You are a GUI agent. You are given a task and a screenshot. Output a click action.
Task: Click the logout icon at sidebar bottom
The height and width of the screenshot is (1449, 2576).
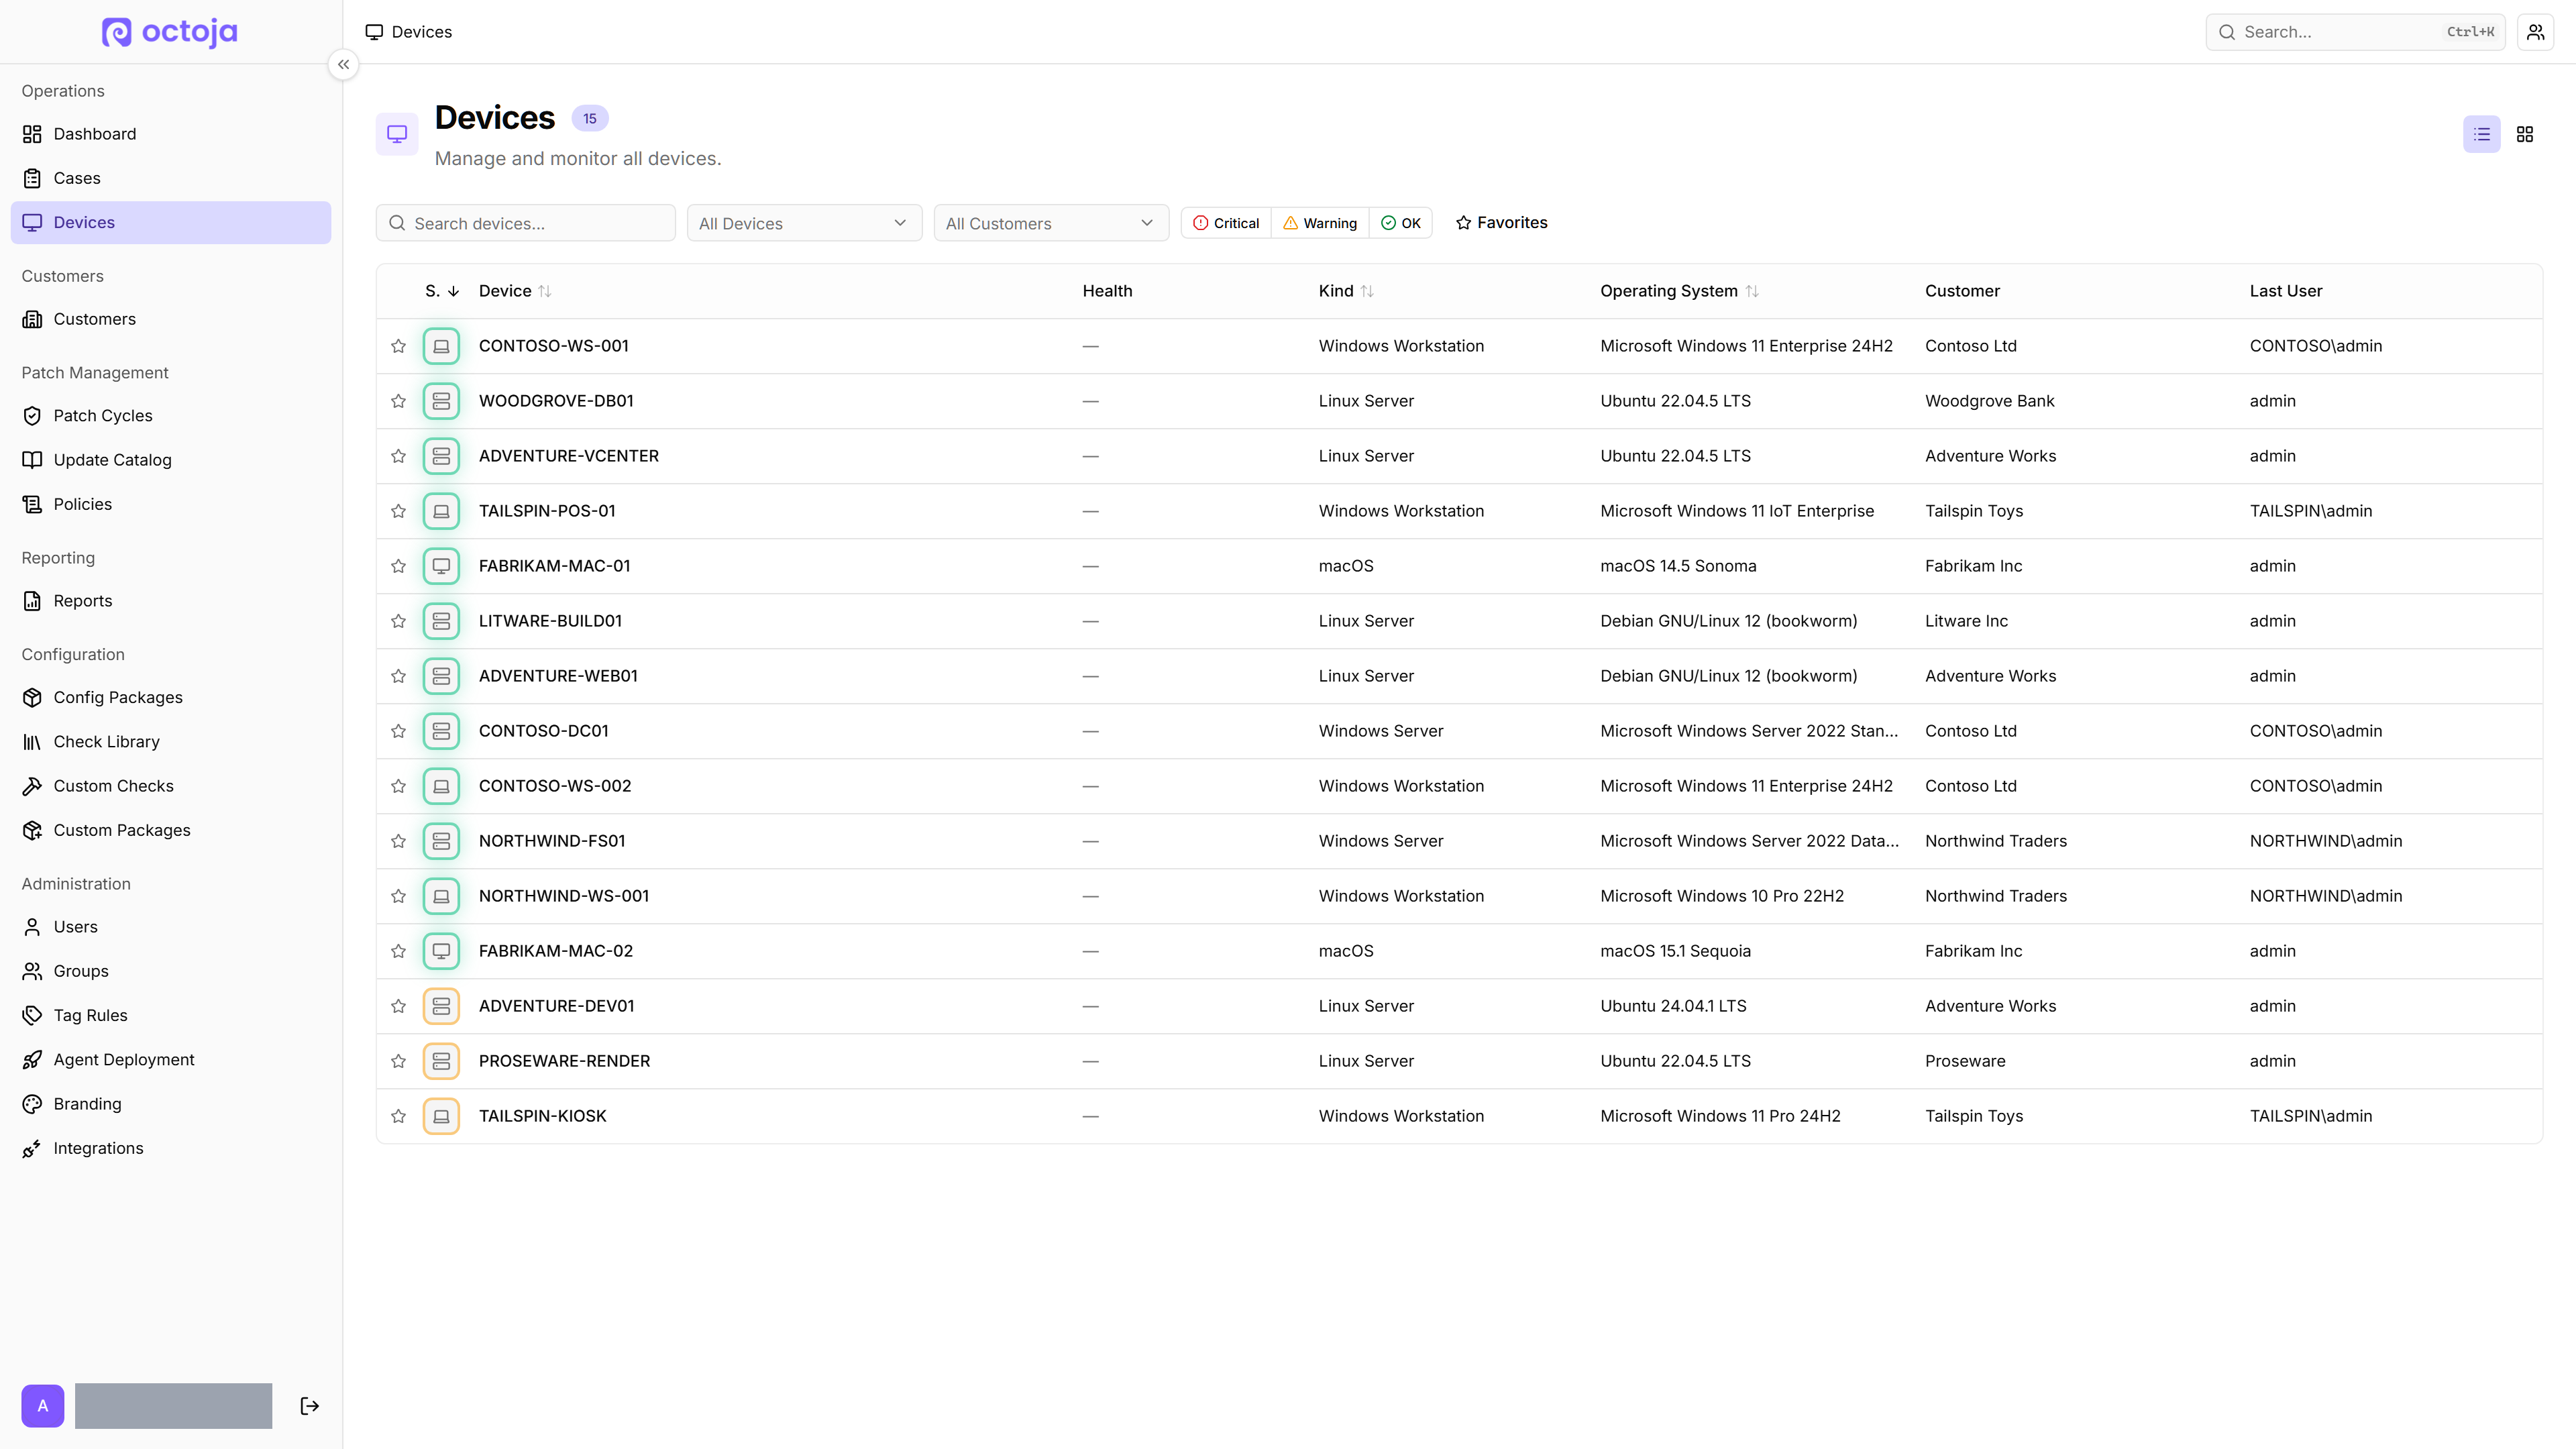click(x=310, y=1406)
